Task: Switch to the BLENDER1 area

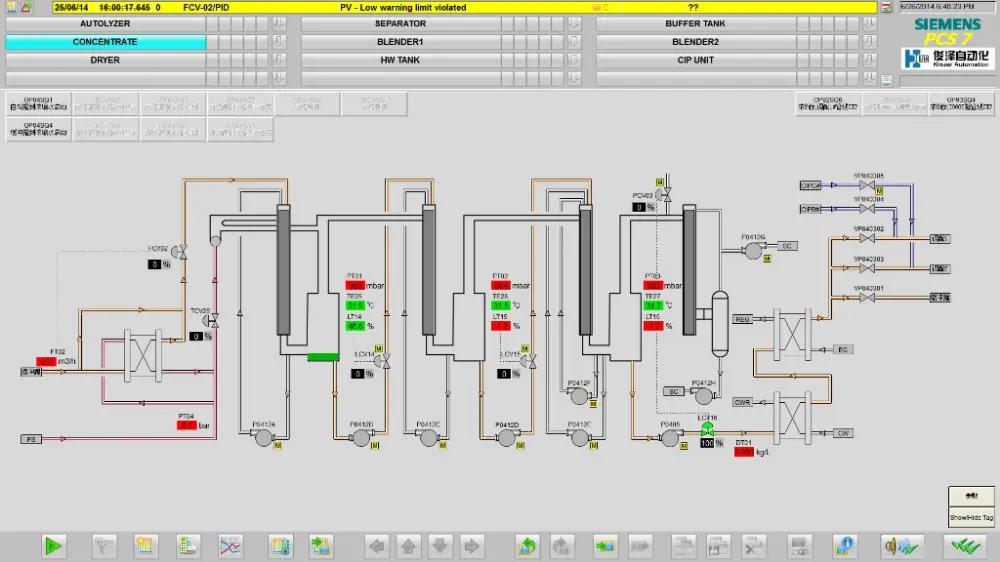Action: coord(401,41)
